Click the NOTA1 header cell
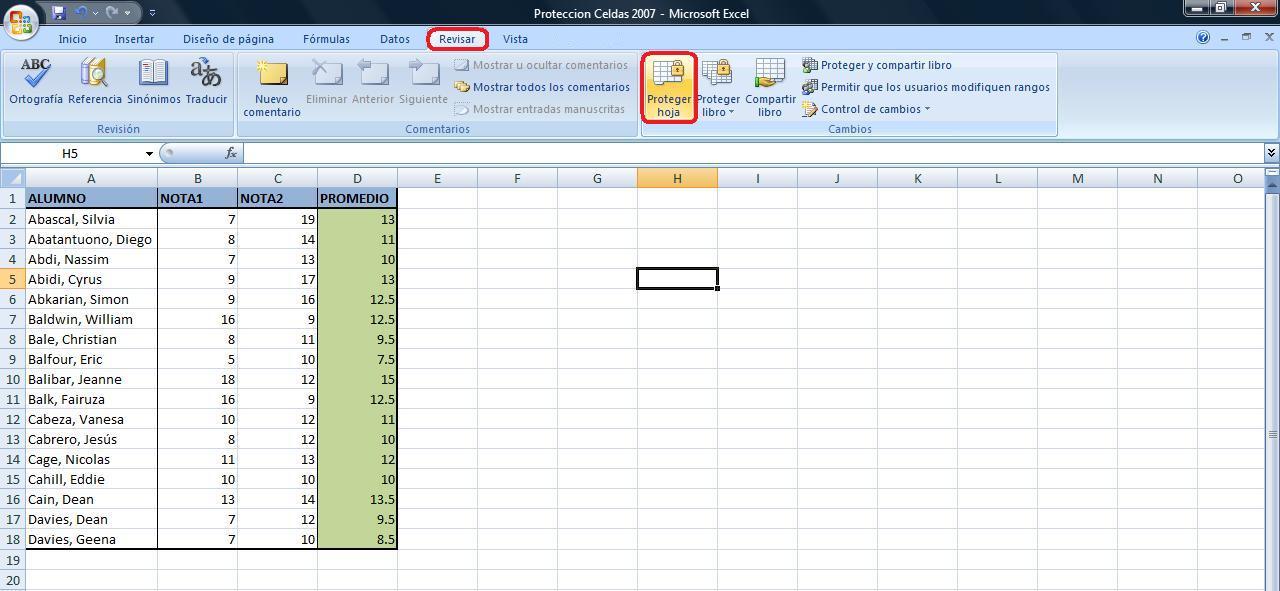This screenshot has width=1280, height=591. (x=197, y=198)
